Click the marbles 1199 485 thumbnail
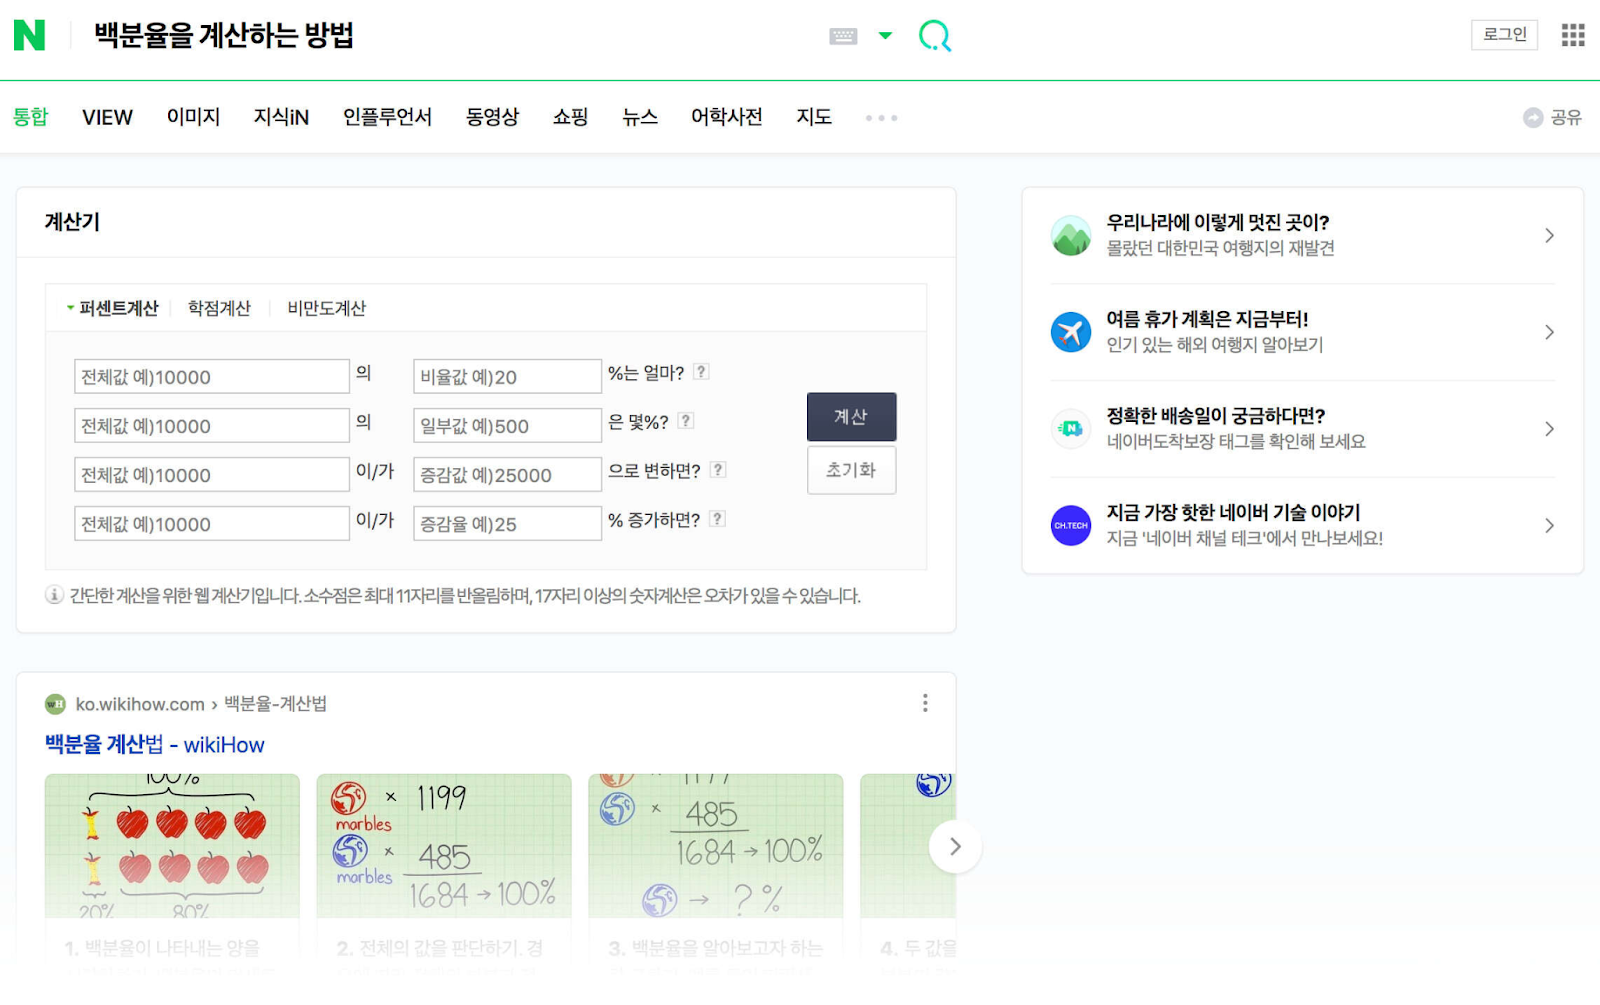 [x=444, y=846]
